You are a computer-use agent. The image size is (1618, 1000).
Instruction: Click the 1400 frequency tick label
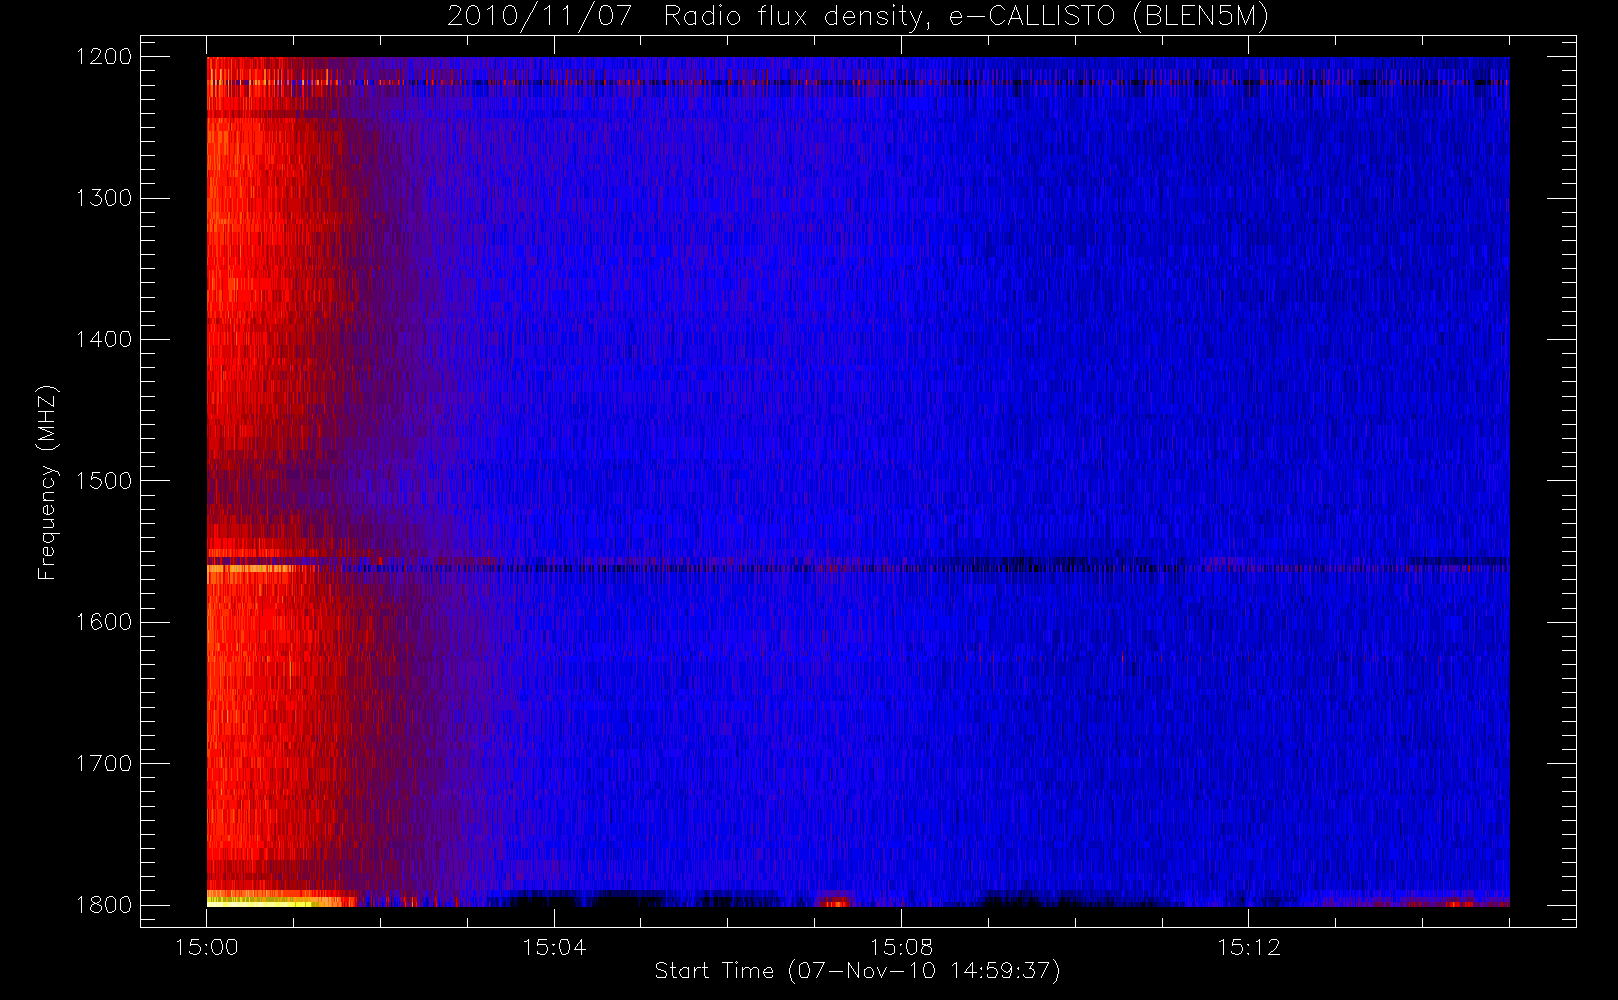tap(104, 340)
